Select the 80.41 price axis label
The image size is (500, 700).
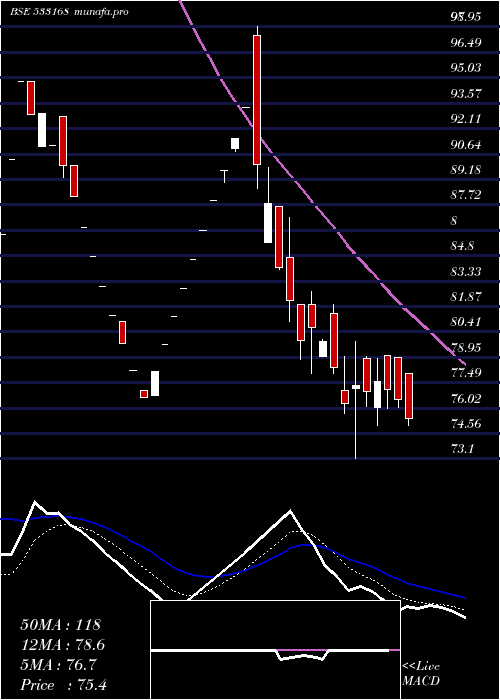coord(466,322)
